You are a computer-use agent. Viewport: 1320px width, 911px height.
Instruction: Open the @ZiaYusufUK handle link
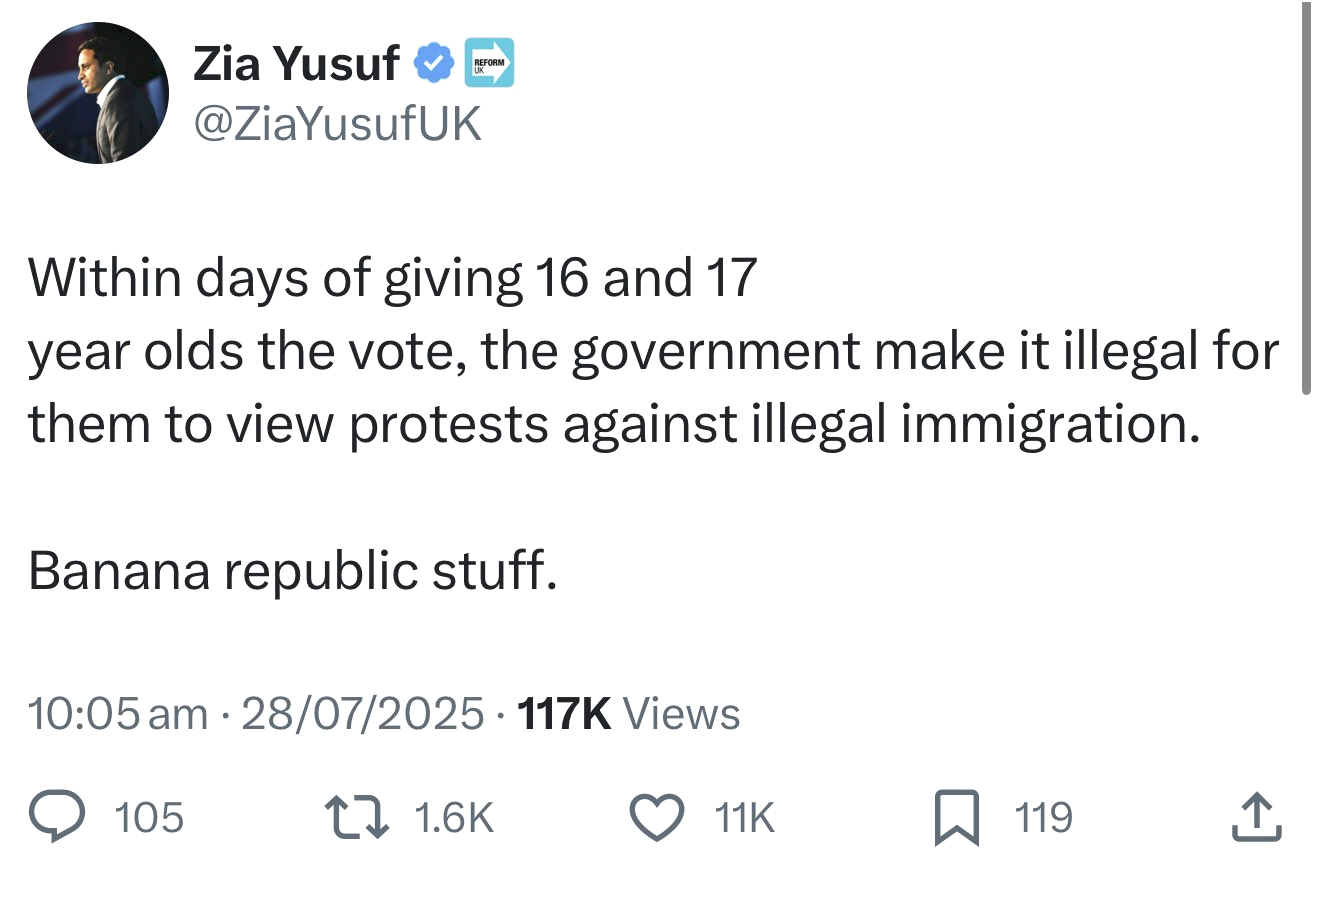point(336,124)
